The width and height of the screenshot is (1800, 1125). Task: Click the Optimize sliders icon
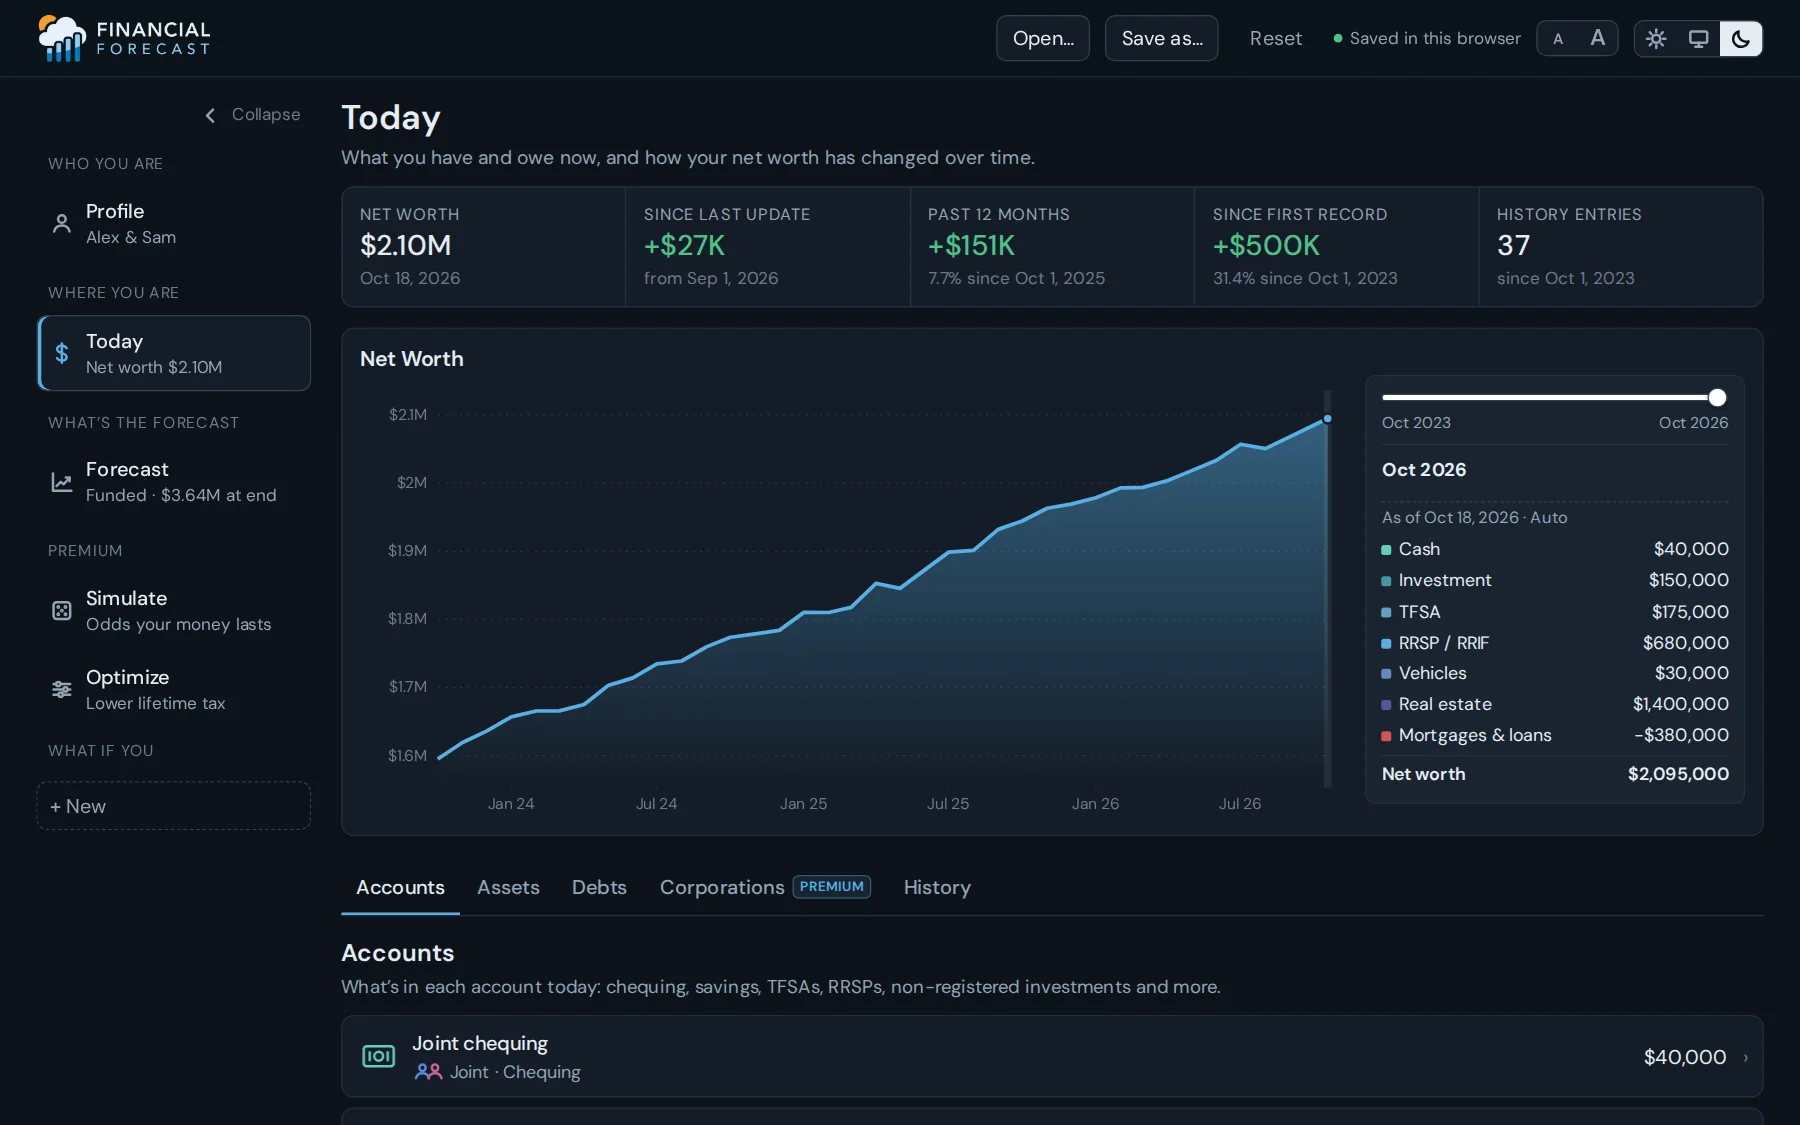coord(62,689)
